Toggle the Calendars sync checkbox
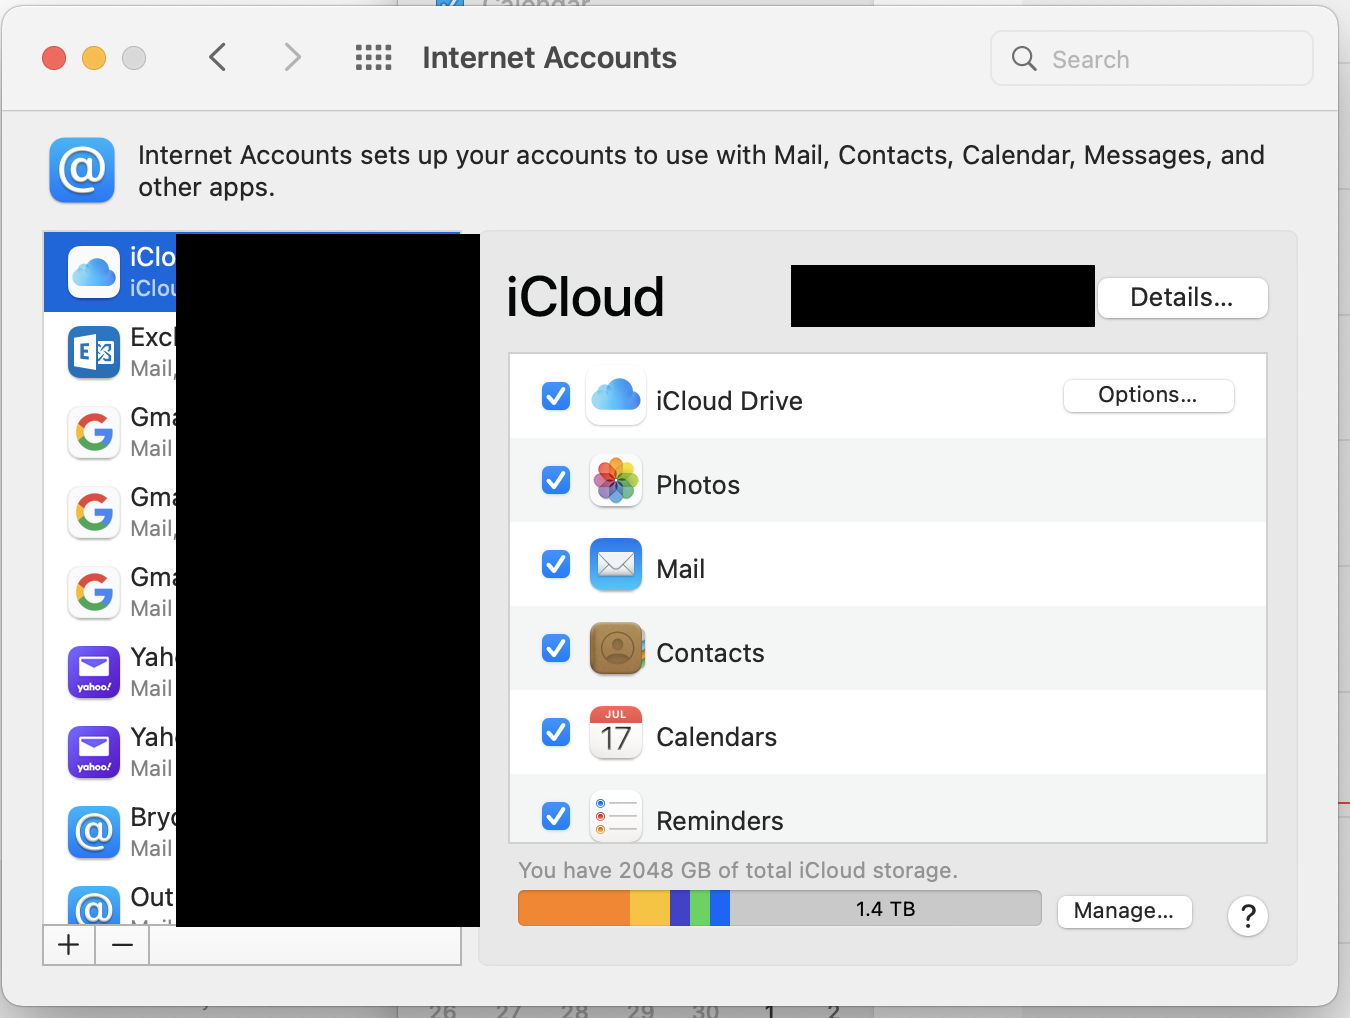This screenshot has height=1018, width=1350. tap(556, 733)
